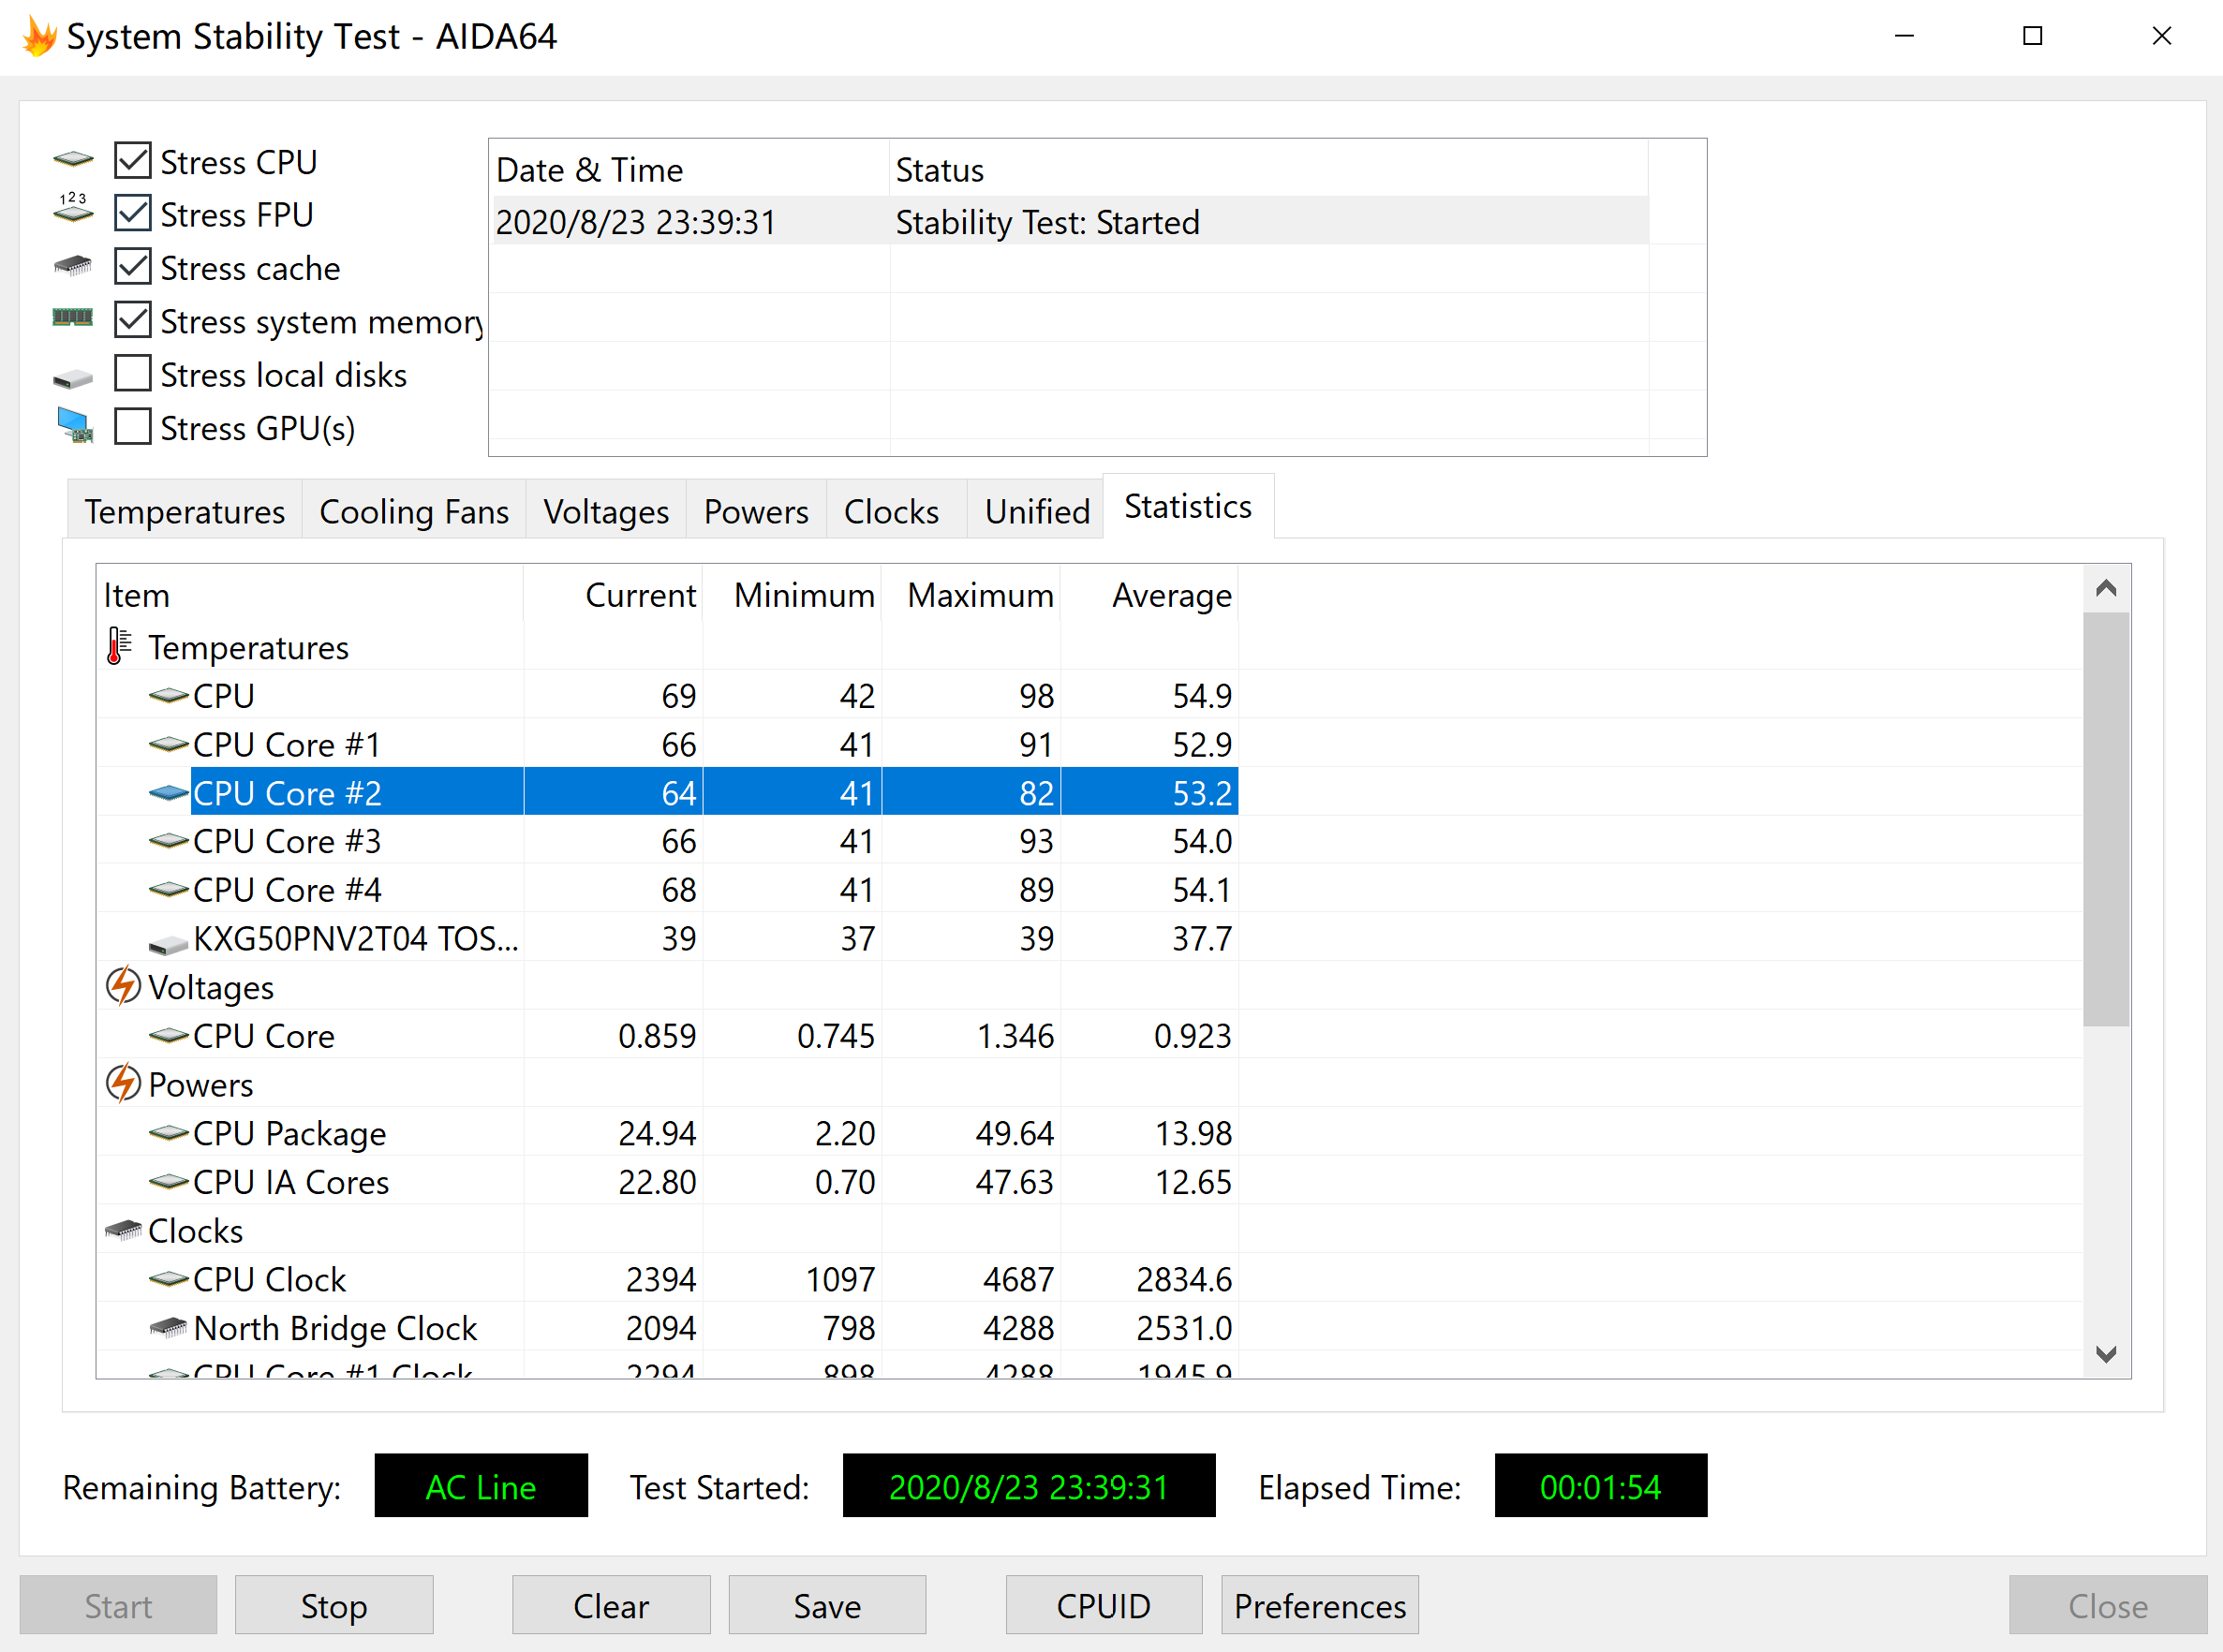The width and height of the screenshot is (2223, 1652).
Task: Uncheck the Stress FPU checkbox
Action: pyautogui.click(x=132, y=213)
